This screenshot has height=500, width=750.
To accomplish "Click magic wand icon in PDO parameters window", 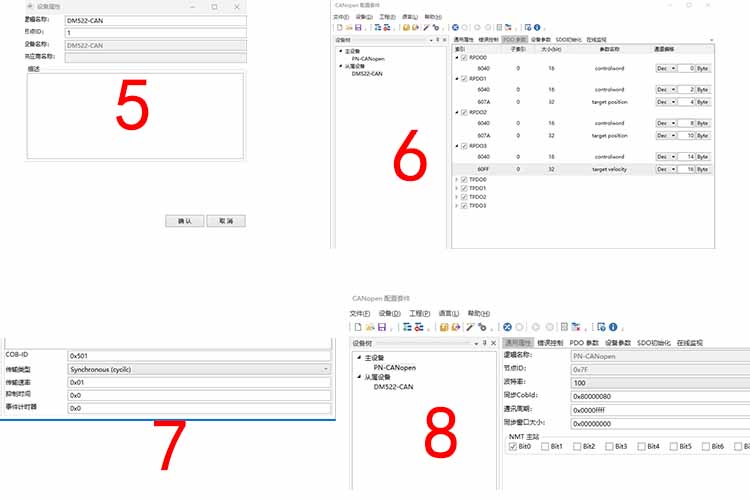I will pyautogui.click(x=426, y=28).
